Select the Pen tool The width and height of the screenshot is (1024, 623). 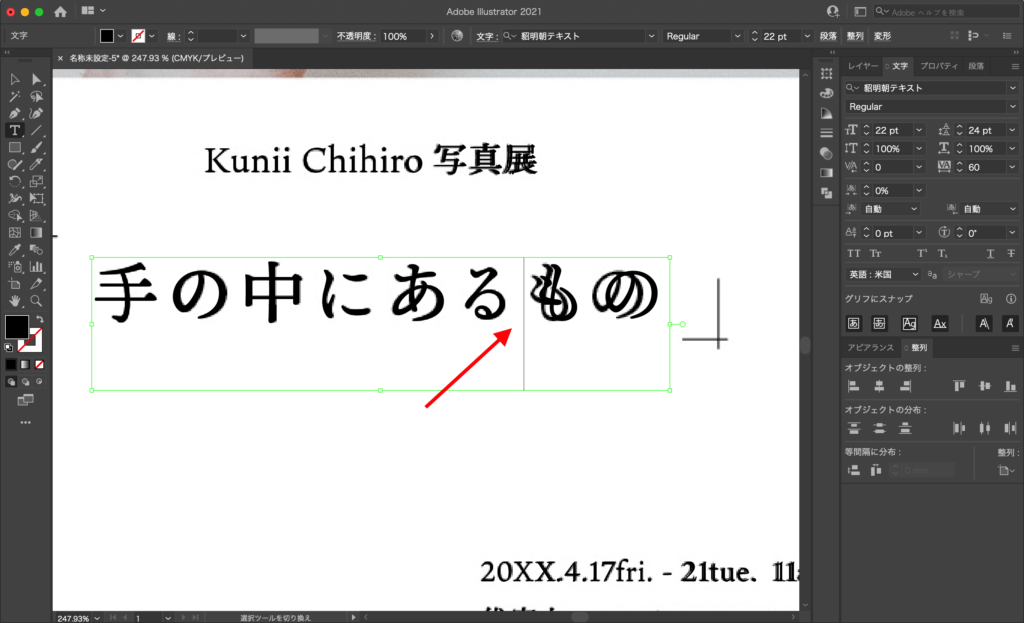[14, 114]
